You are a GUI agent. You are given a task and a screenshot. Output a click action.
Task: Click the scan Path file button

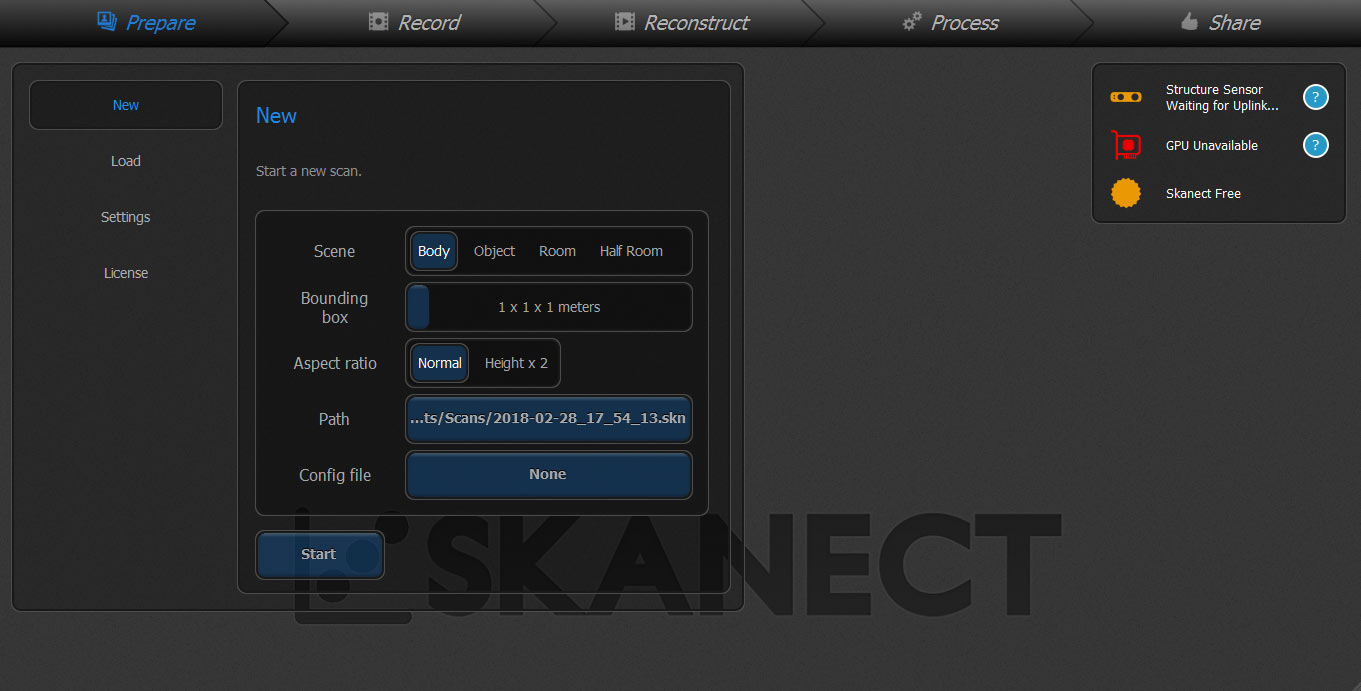[x=549, y=419]
